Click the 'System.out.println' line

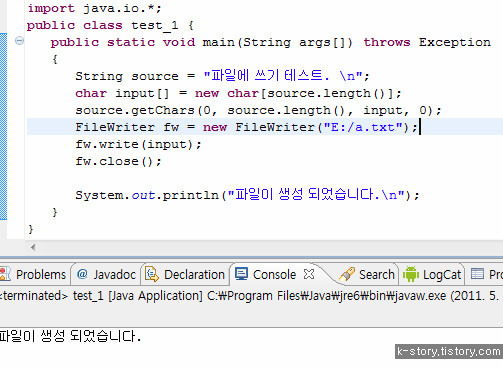point(247,195)
